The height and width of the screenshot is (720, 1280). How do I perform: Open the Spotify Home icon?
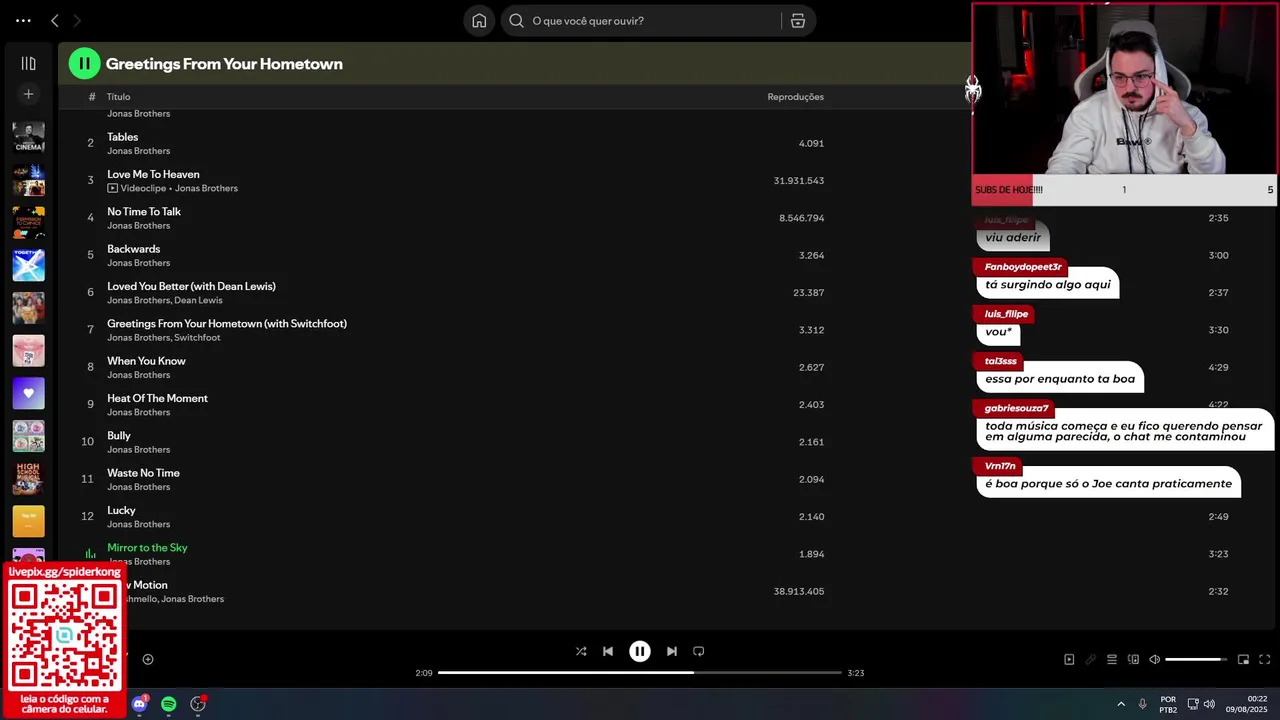[479, 21]
